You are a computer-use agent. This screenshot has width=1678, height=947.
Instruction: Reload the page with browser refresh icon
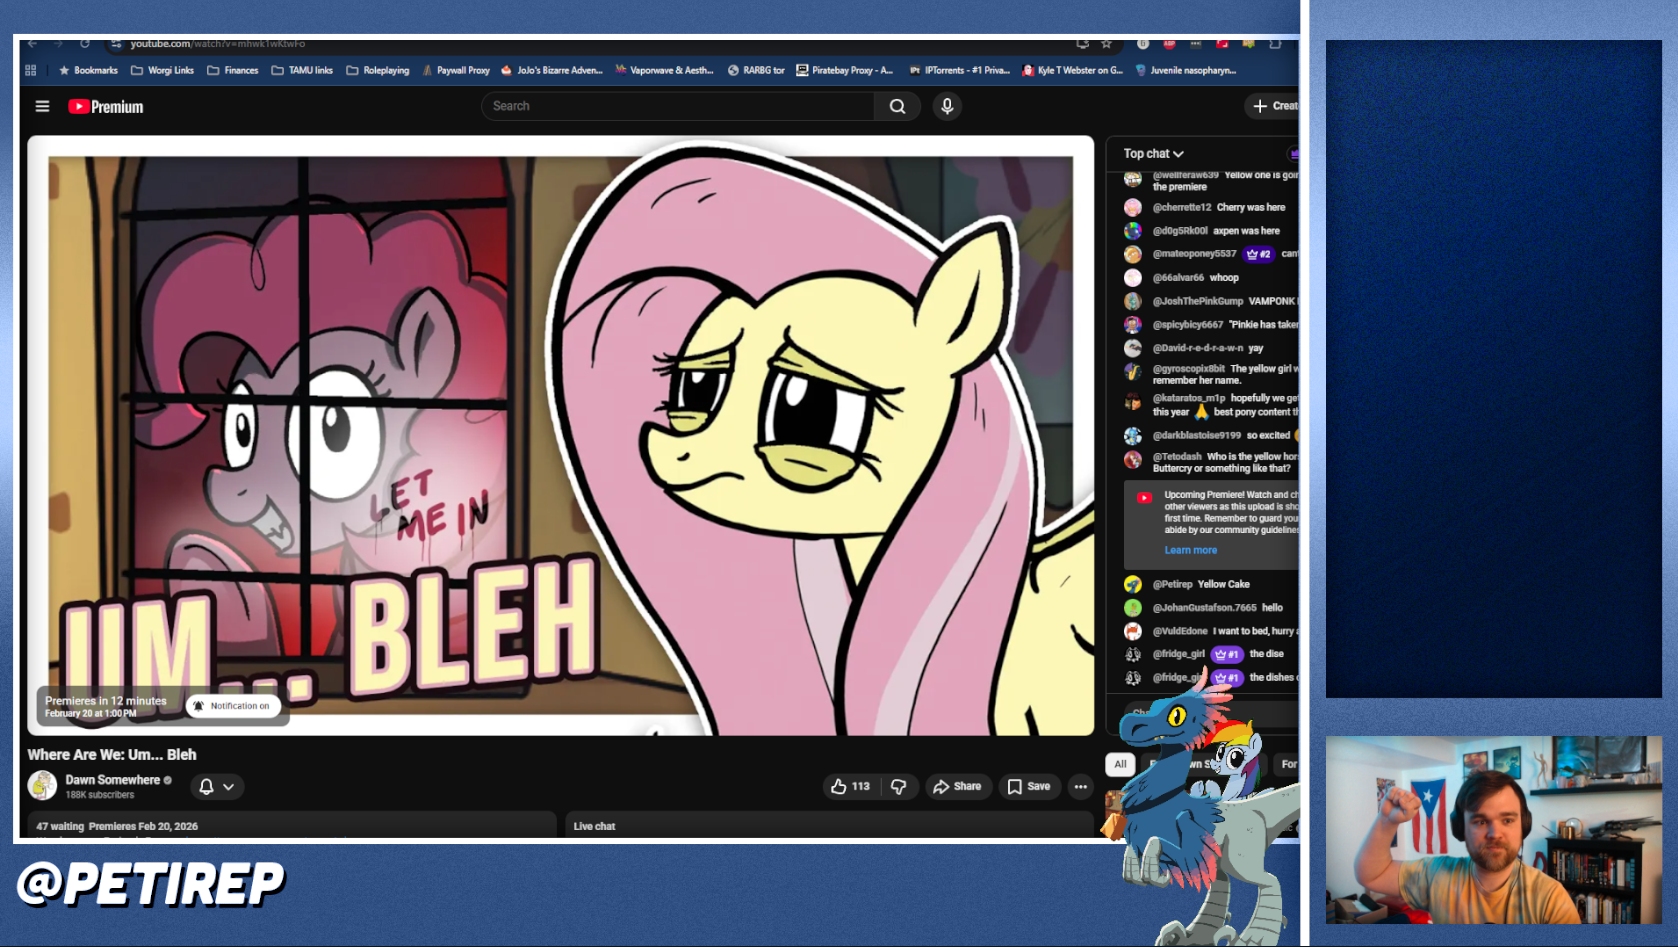coord(85,44)
